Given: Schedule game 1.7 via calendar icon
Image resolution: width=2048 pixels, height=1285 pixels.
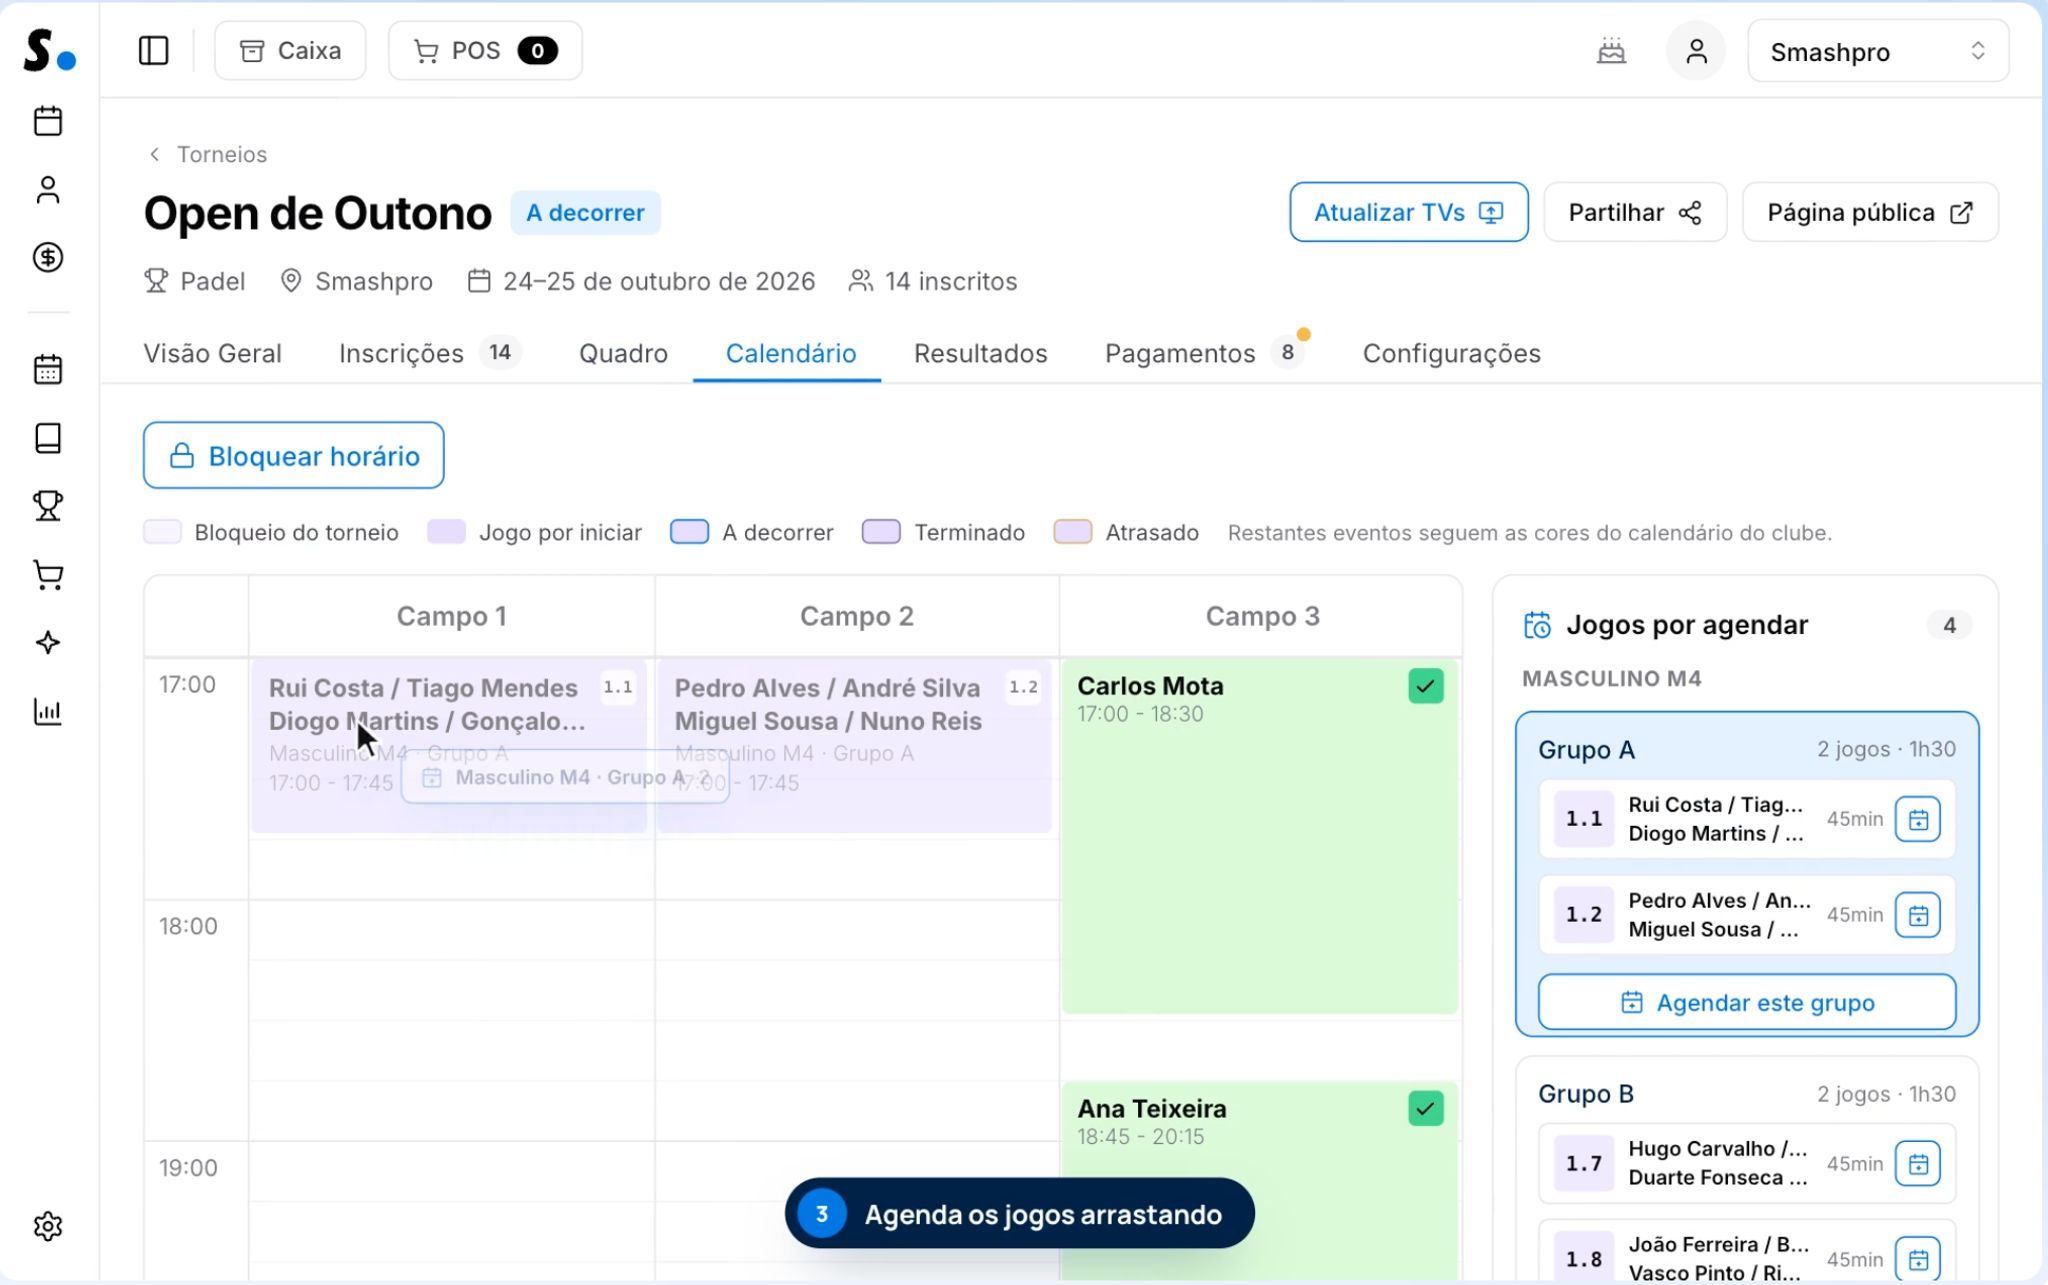Looking at the screenshot, I should [1918, 1164].
